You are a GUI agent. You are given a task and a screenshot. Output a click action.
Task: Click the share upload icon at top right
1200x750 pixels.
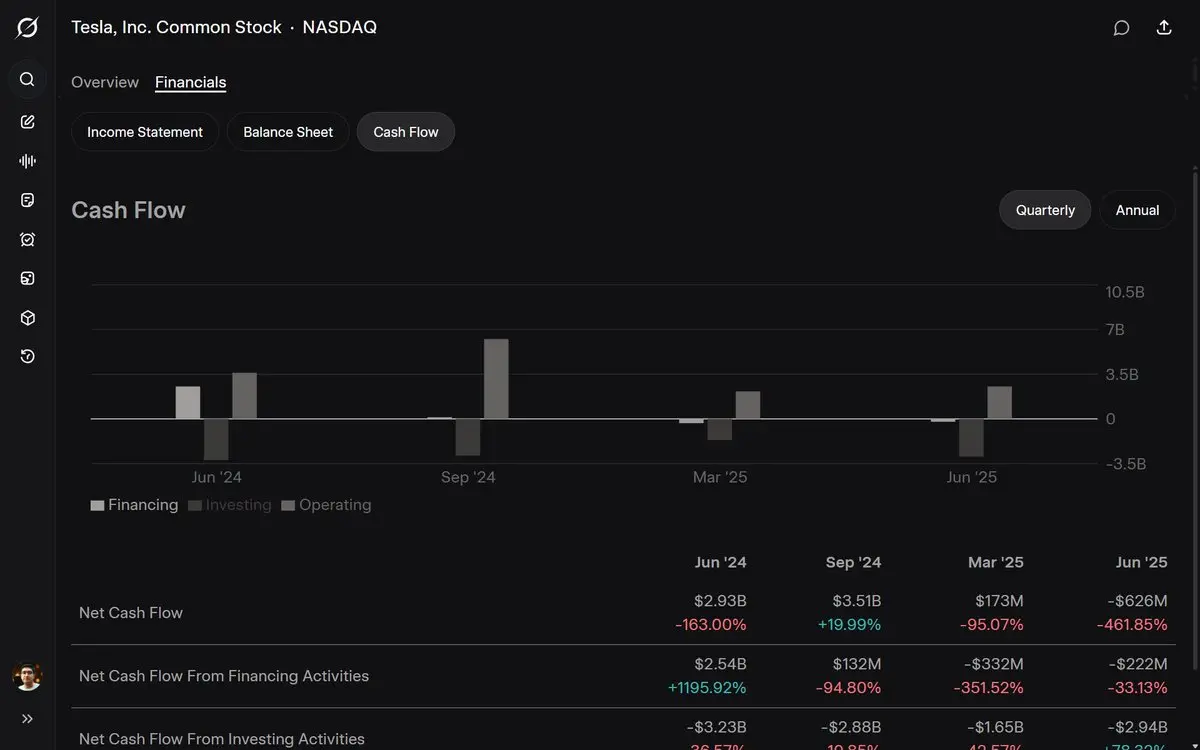click(1164, 28)
